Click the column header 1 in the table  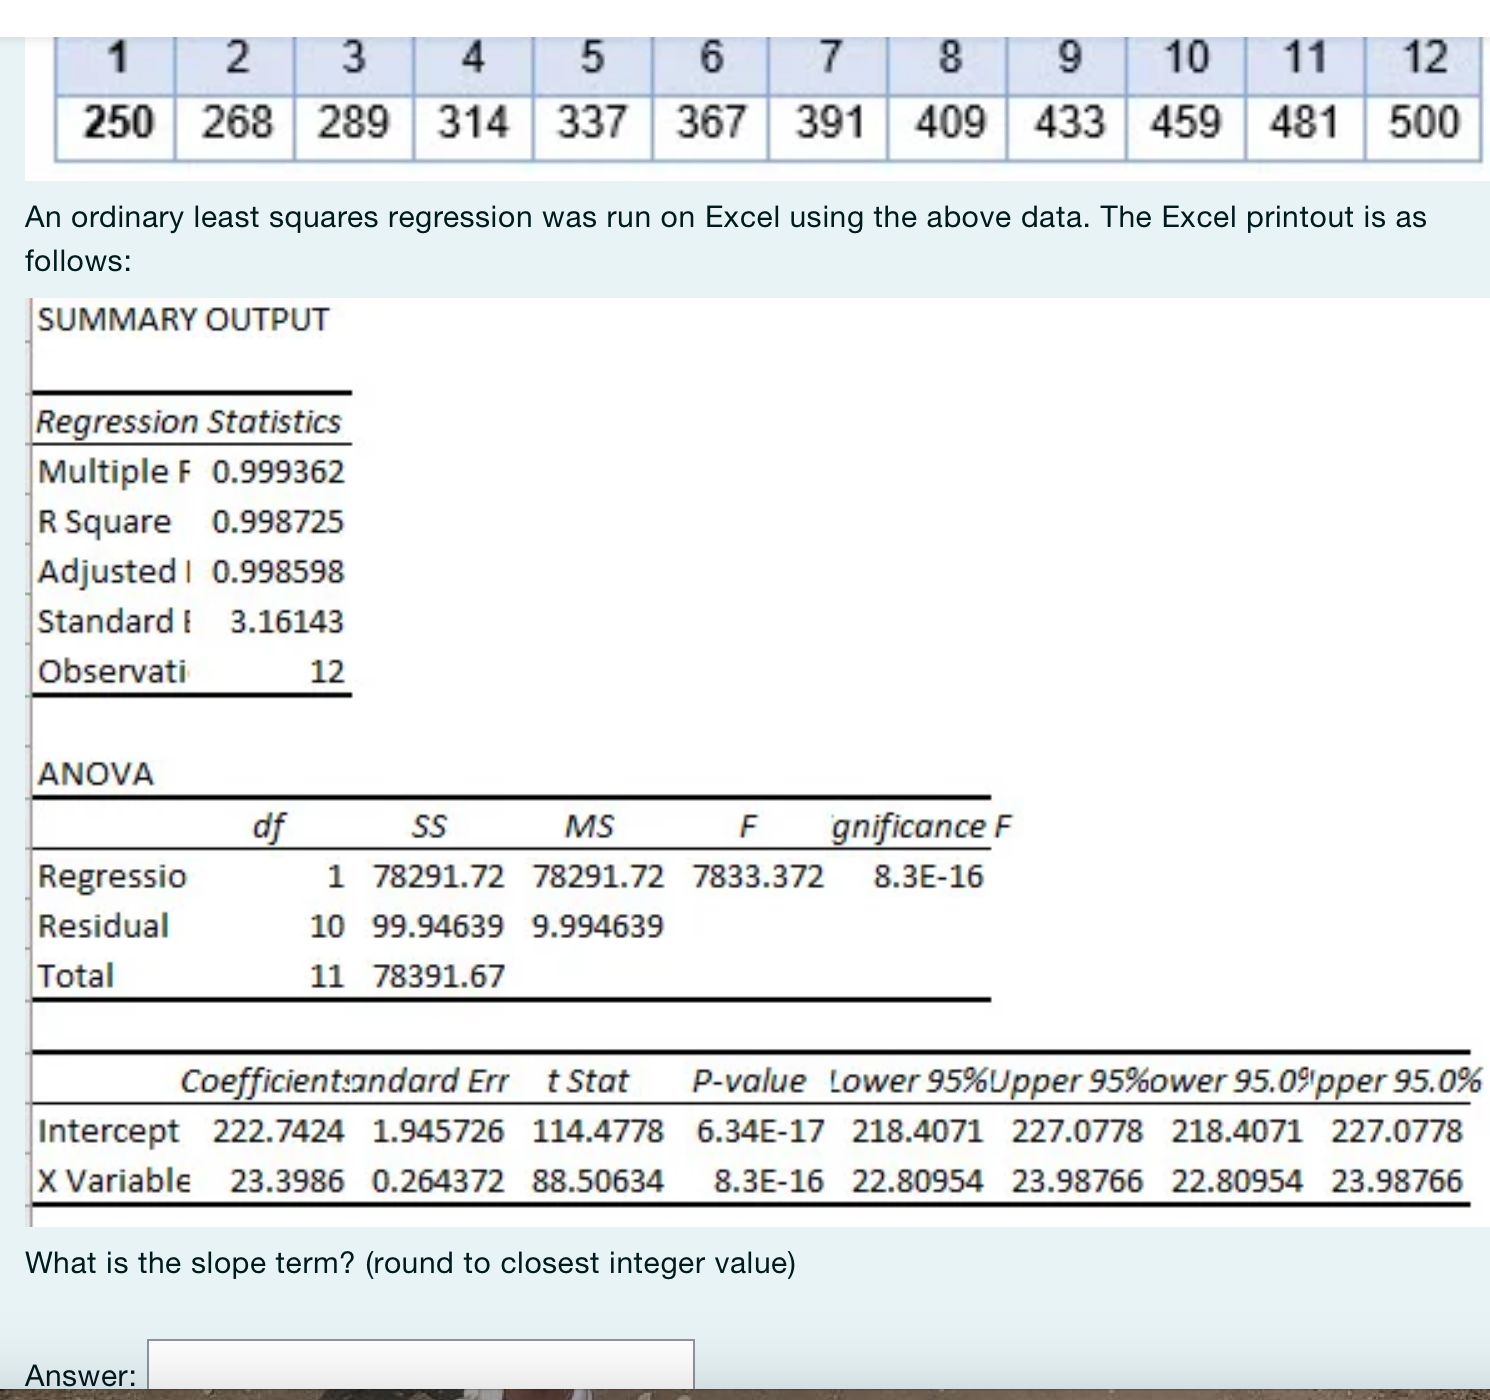(118, 57)
